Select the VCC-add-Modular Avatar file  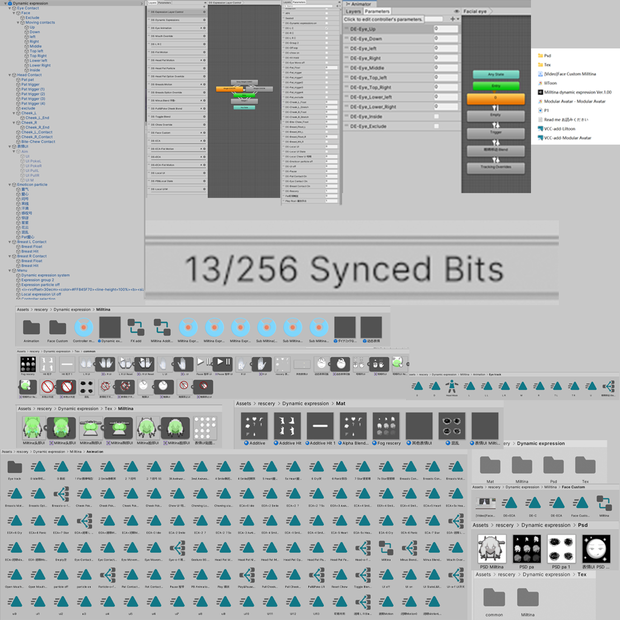[564, 138]
